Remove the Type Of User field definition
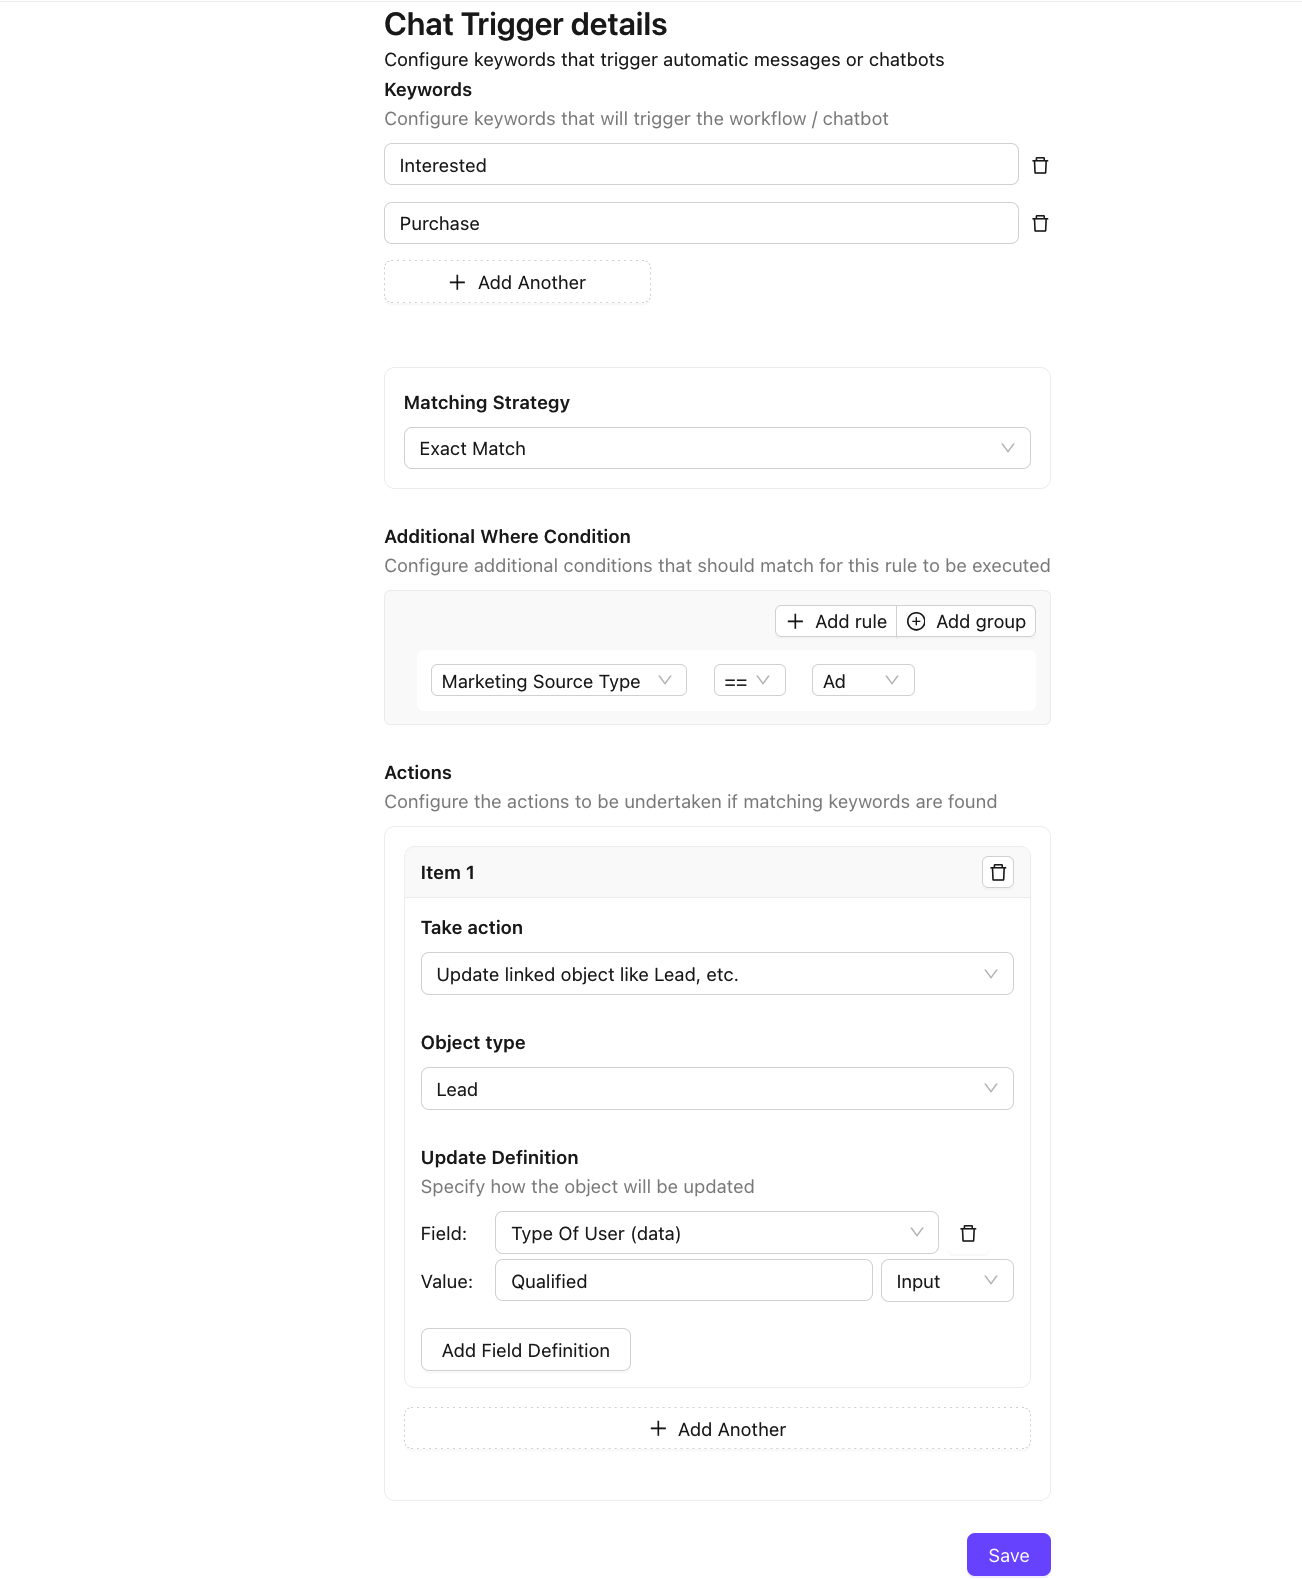 968,1233
